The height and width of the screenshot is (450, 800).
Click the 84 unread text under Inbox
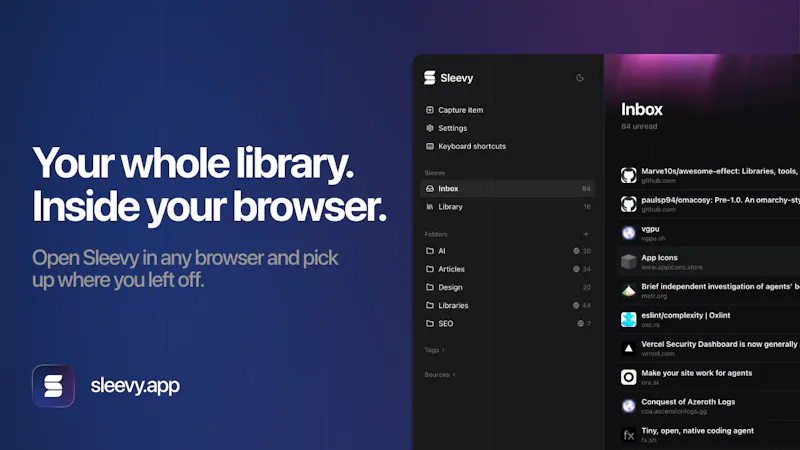[x=639, y=126]
